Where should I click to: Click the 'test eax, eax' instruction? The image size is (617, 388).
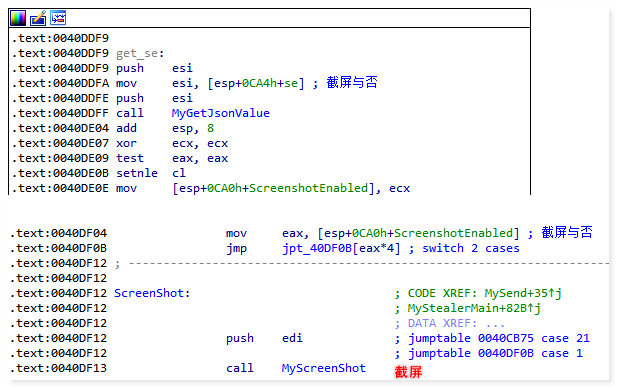pyautogui.click(x=172, y=158)
